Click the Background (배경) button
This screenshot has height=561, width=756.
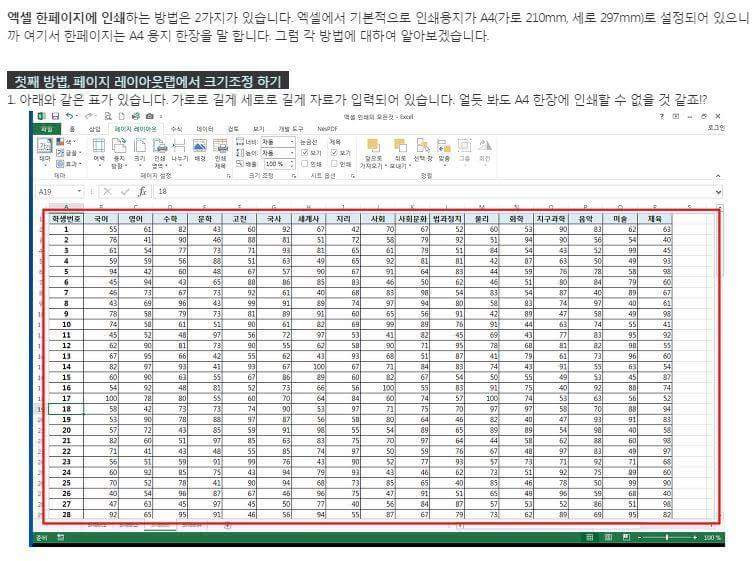pos(200,151)
